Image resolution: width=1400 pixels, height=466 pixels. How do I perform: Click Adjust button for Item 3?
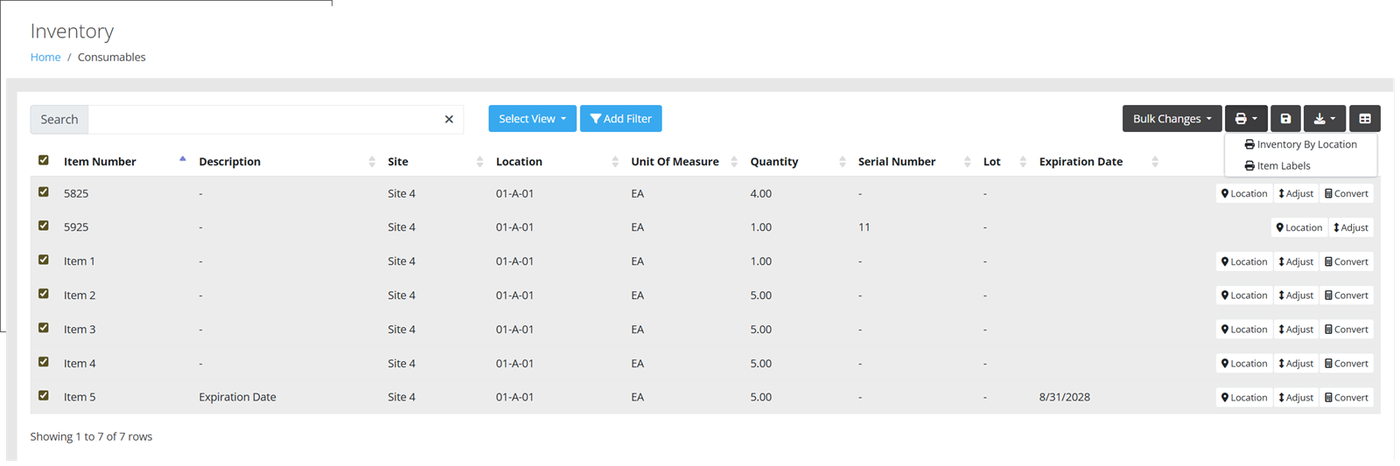tap(1296, 330)
